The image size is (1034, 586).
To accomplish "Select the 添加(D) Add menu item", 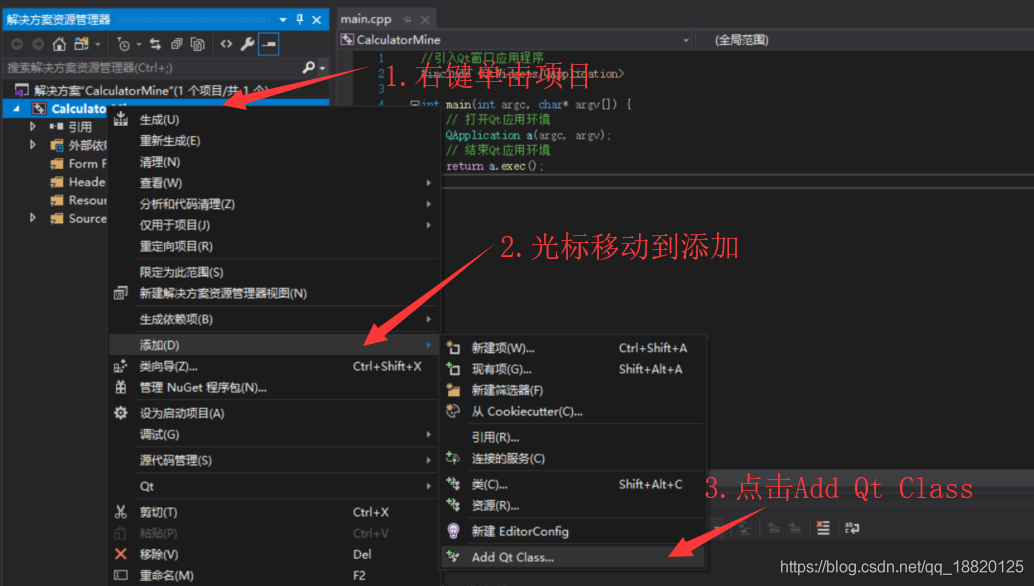I will [x=274, y=345].
